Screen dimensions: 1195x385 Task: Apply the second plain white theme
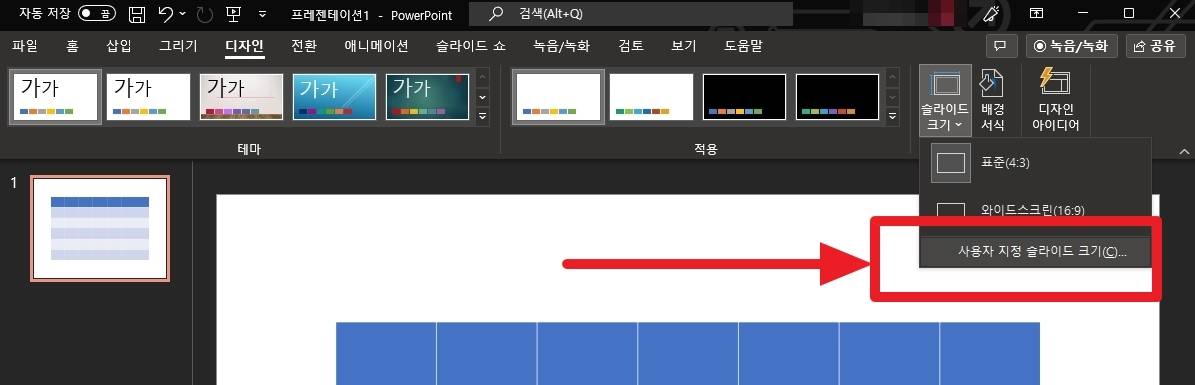(148, 97)
